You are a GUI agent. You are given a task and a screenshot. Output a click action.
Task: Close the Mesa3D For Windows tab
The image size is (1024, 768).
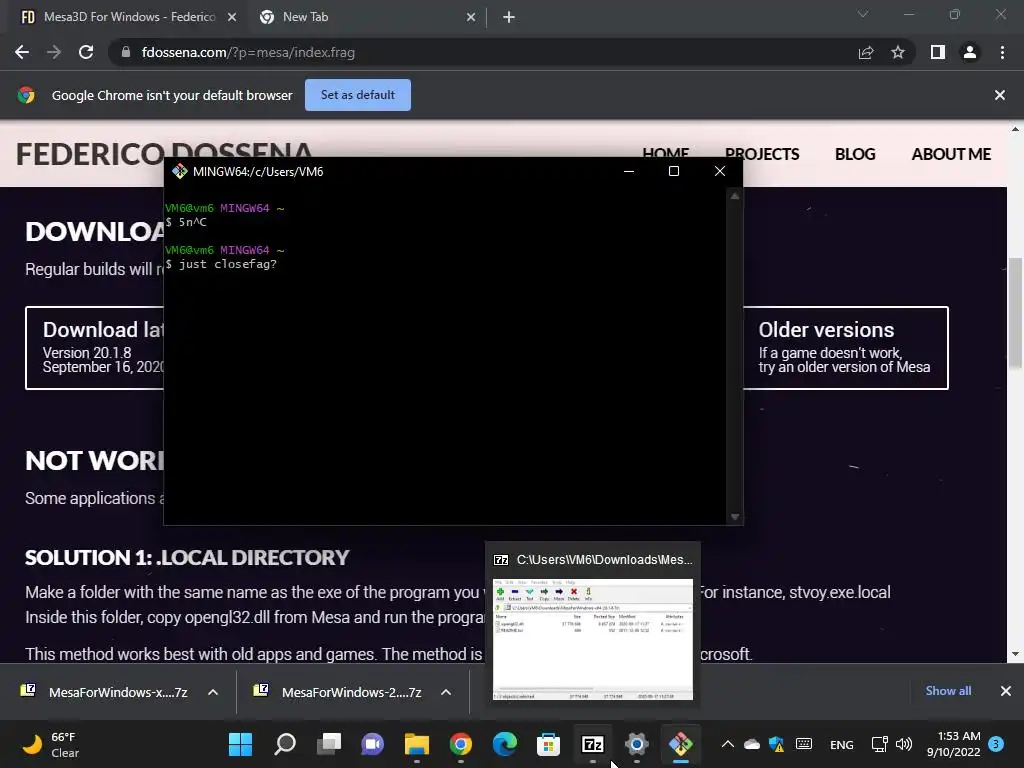click(232, 18)
